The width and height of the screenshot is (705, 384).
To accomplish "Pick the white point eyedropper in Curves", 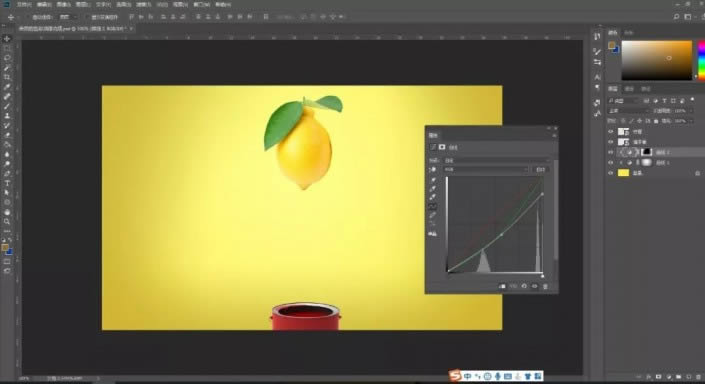I will 433,197.
